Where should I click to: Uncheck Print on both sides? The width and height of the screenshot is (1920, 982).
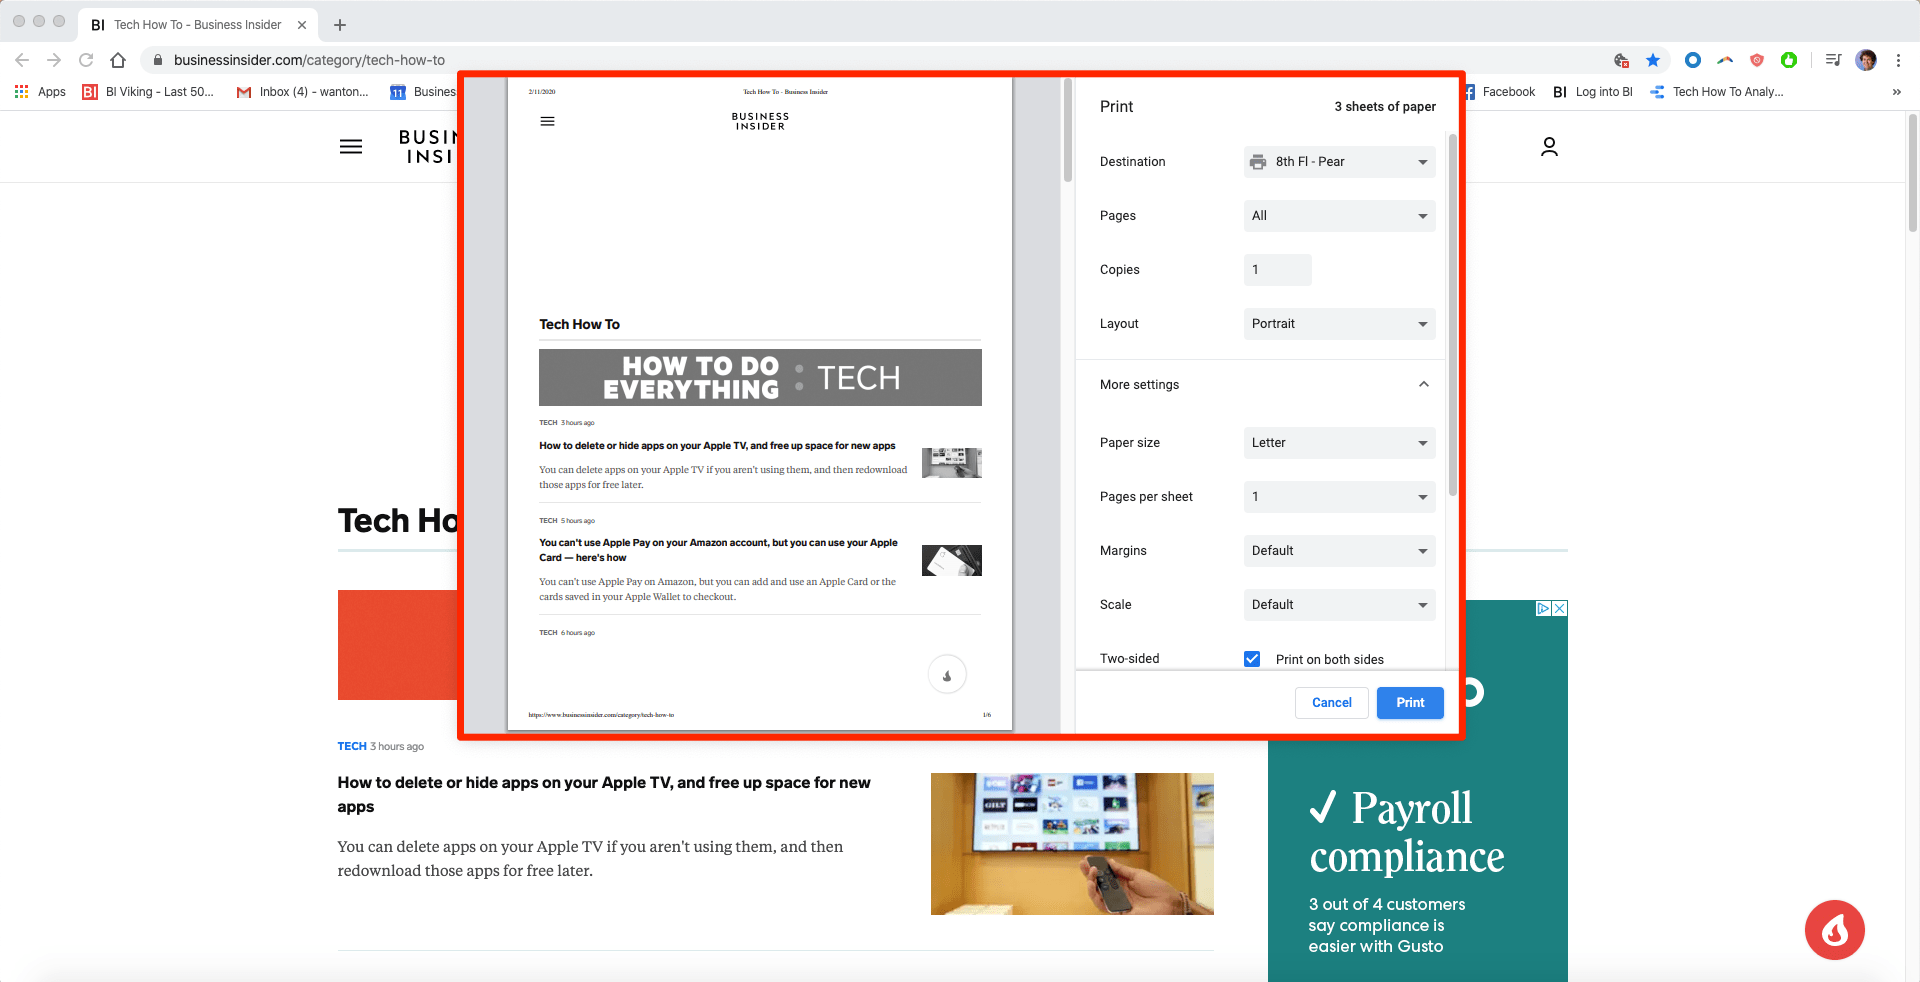1252,658
